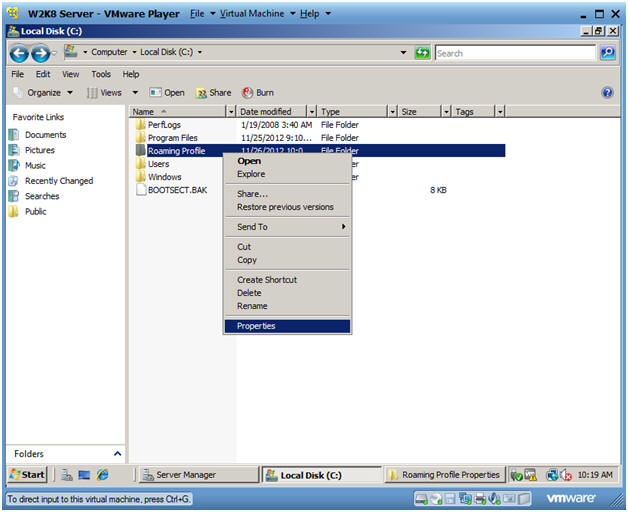Choose Cut in the context menu
Image resolution: width=628 pixels, height=512 pixels.
(288, 246)
